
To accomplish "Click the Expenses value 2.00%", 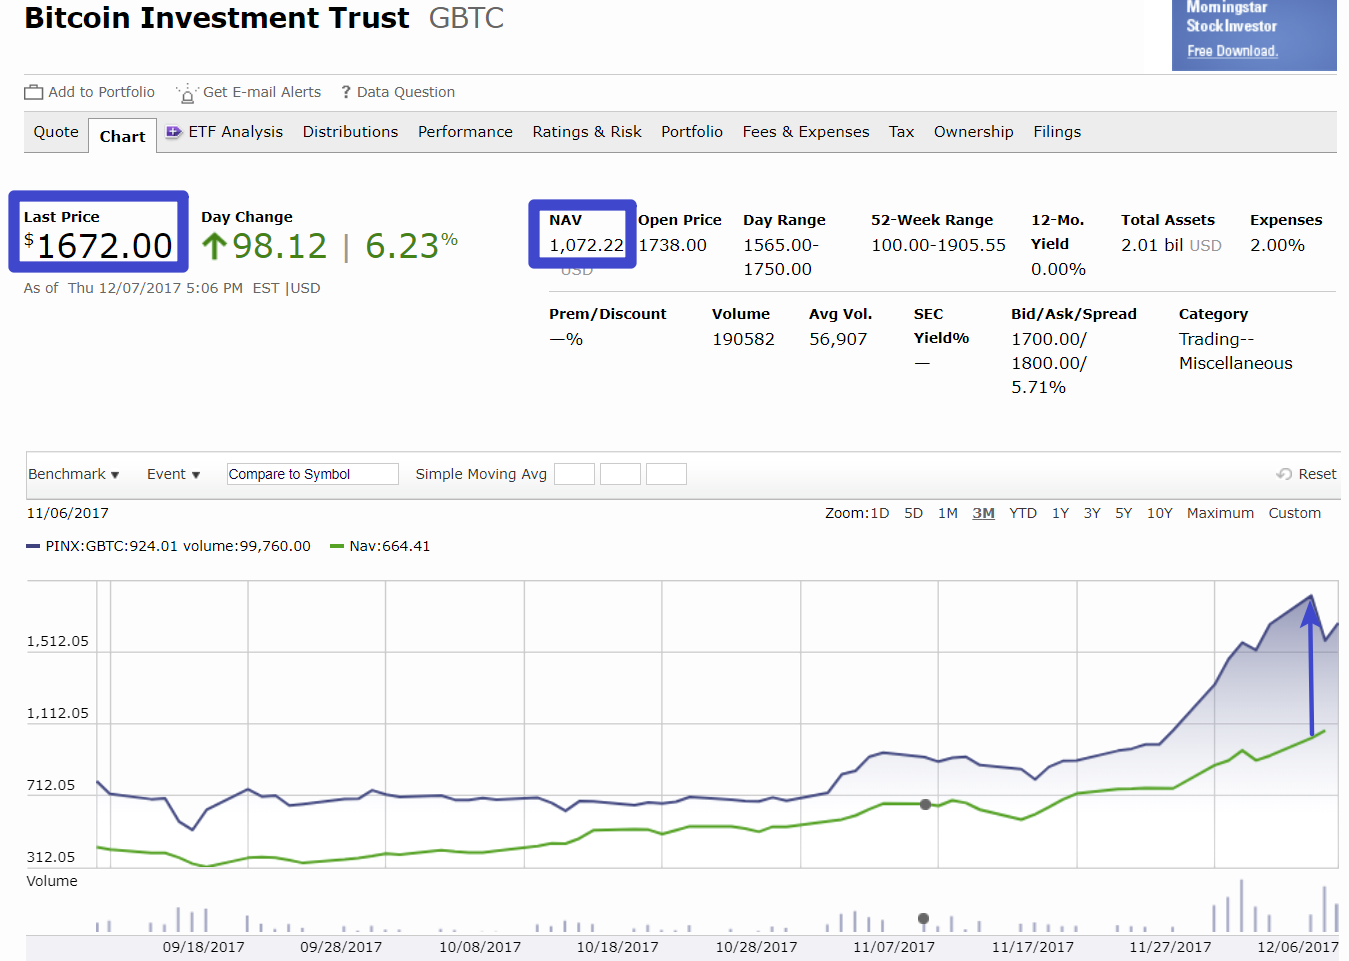I will point(1277,245).
